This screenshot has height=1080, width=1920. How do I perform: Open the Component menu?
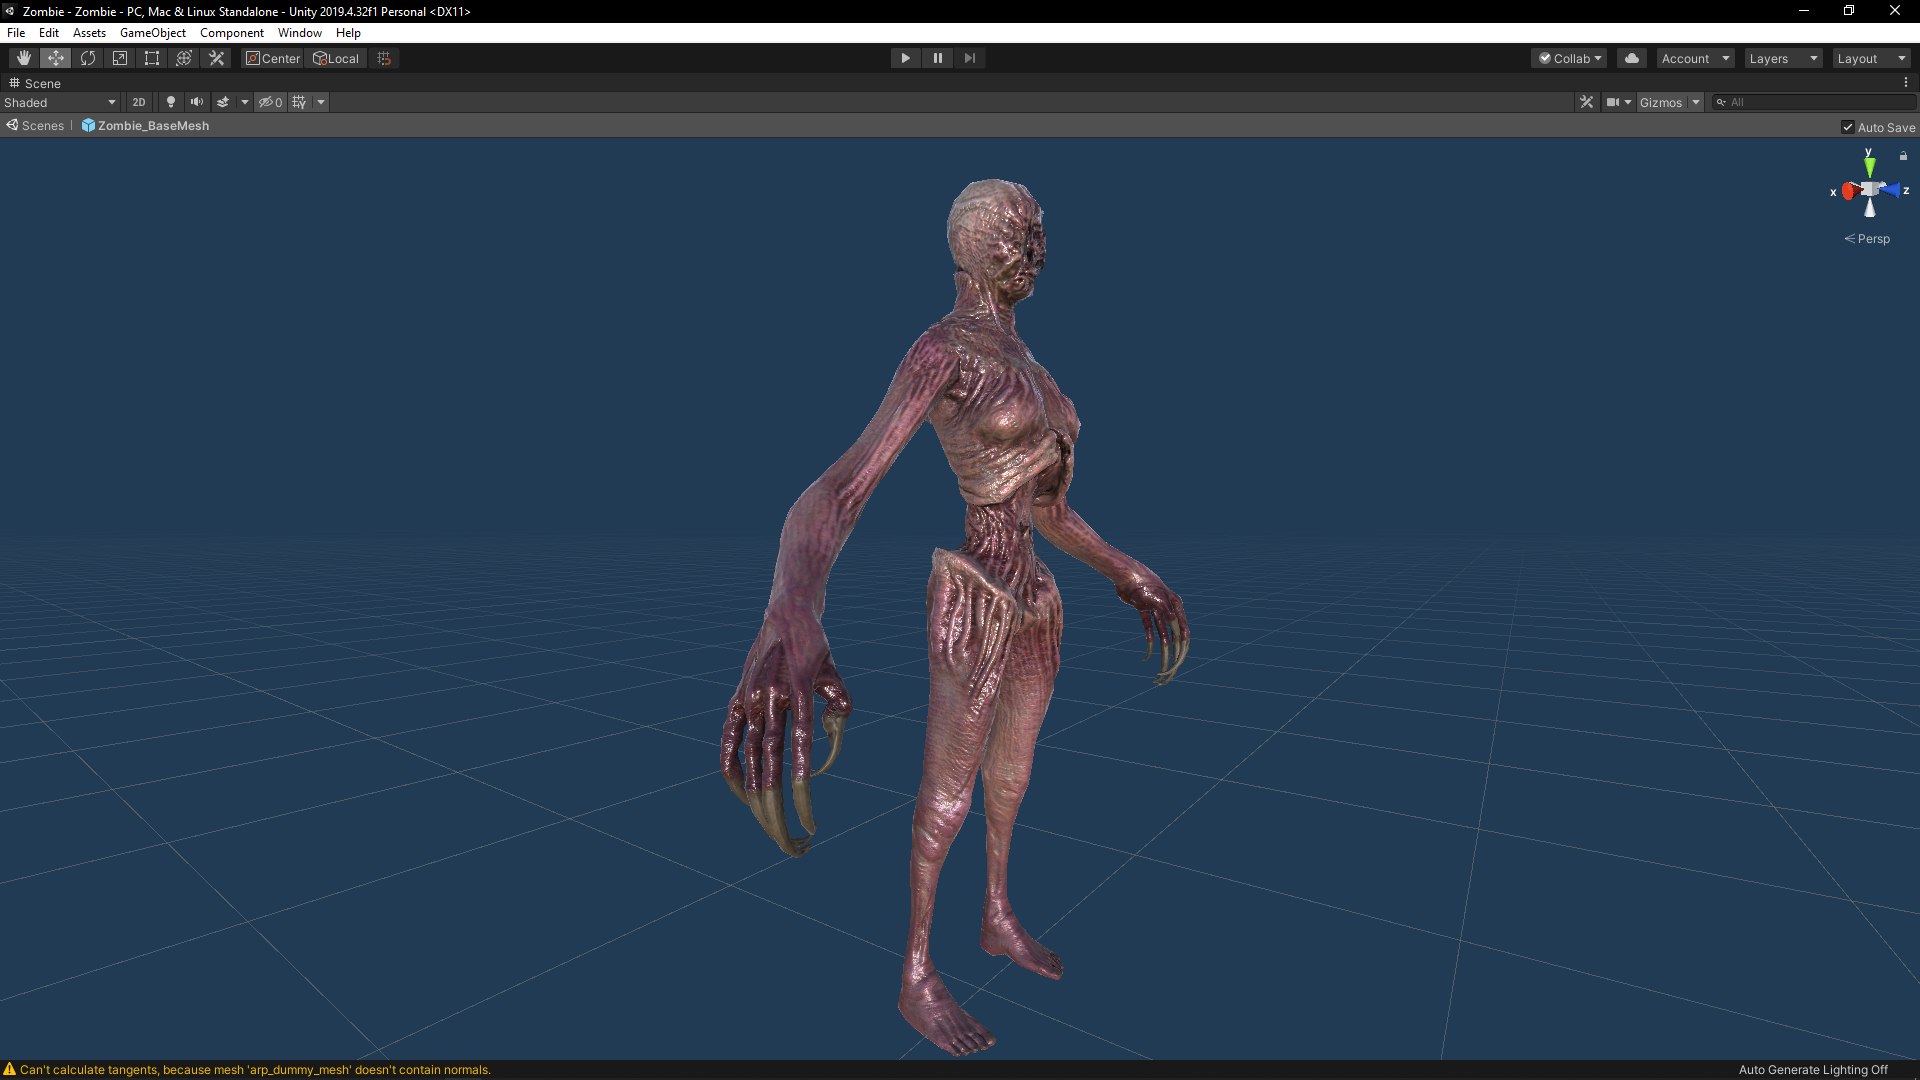pos(231,32)
